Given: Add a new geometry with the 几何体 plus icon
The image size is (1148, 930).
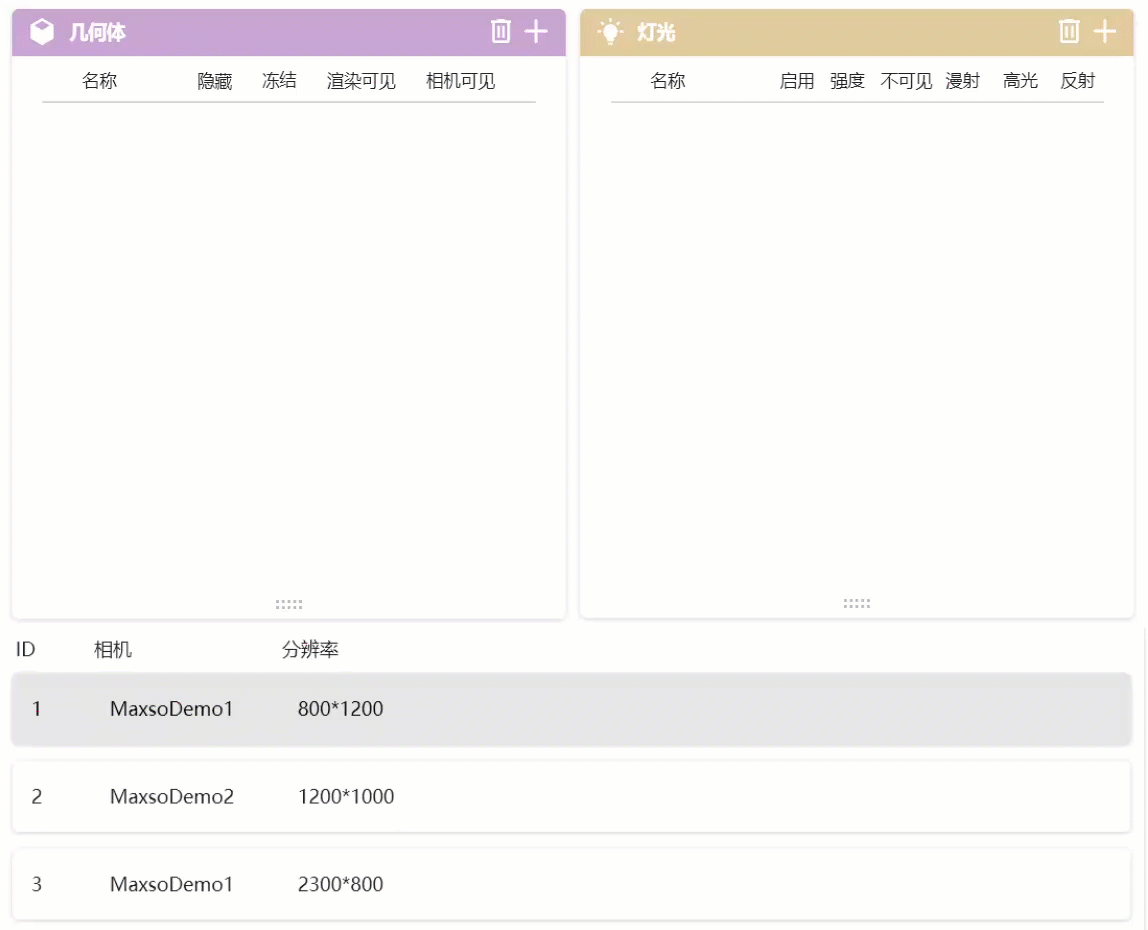Looking at the screenshot, I should point(536,31).
